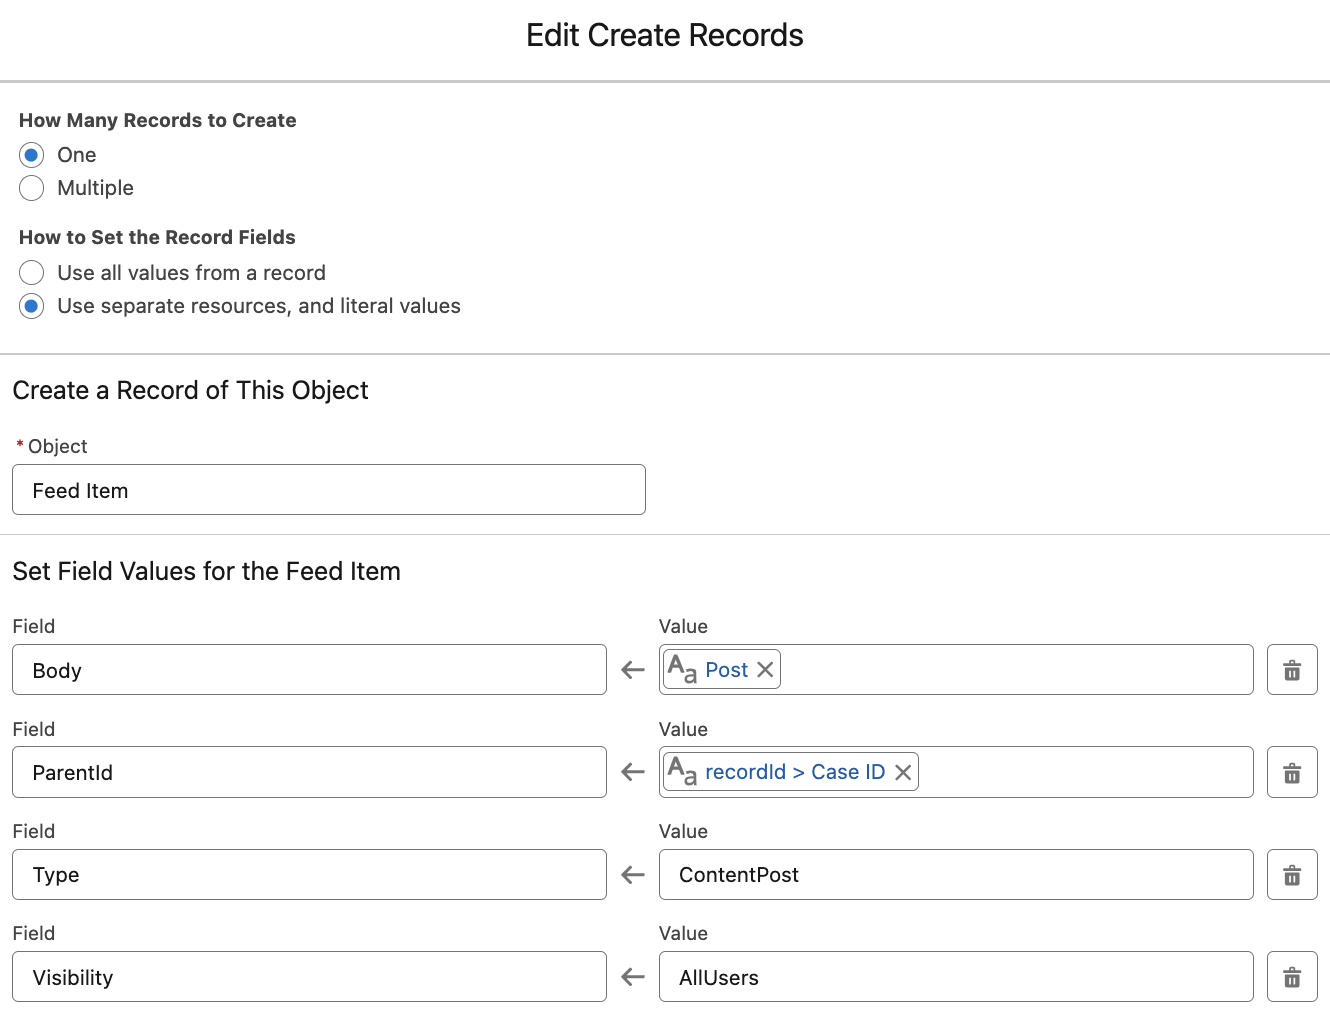Delete the Visibility field assignment row
Viewport: 1330px width, 1014px height.
point(1291,976)
